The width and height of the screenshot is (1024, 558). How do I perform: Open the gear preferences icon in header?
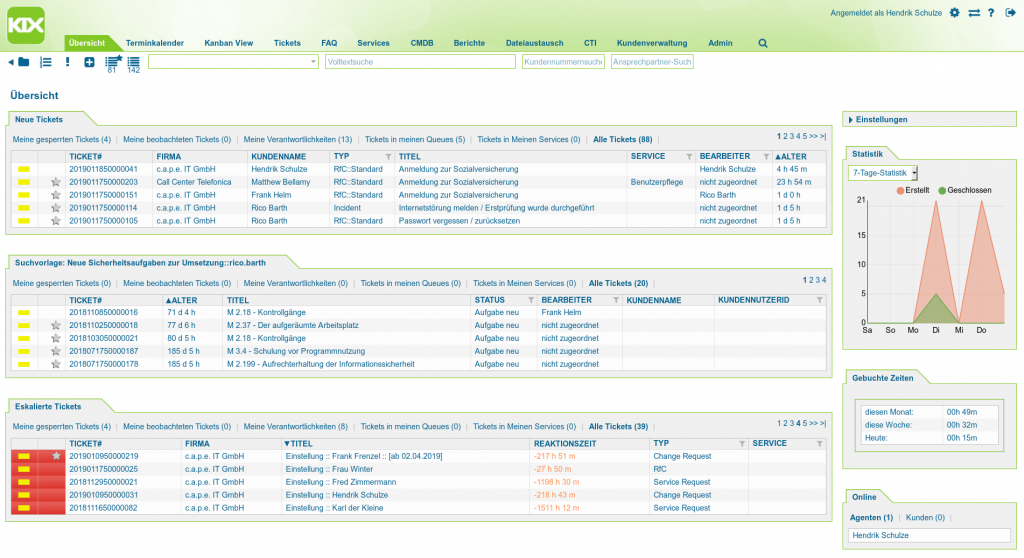pyautogui.click(x=954, y=13)
